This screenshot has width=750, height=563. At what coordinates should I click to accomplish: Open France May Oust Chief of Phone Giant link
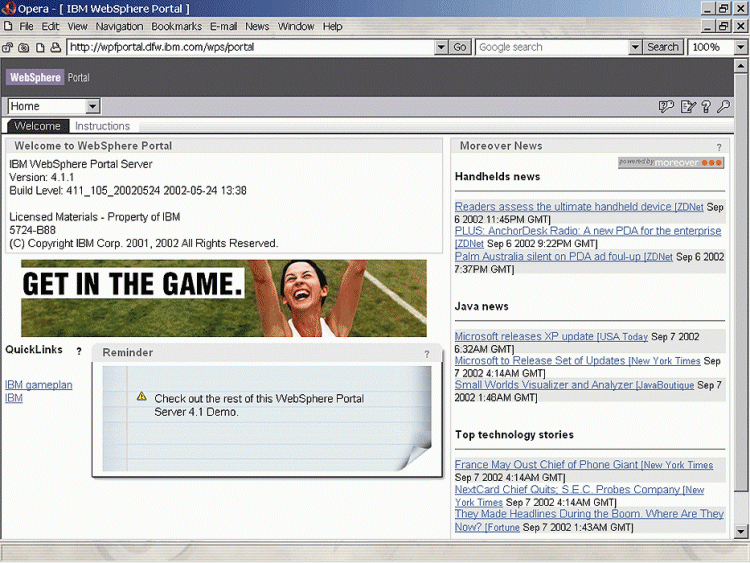point(584,464)
